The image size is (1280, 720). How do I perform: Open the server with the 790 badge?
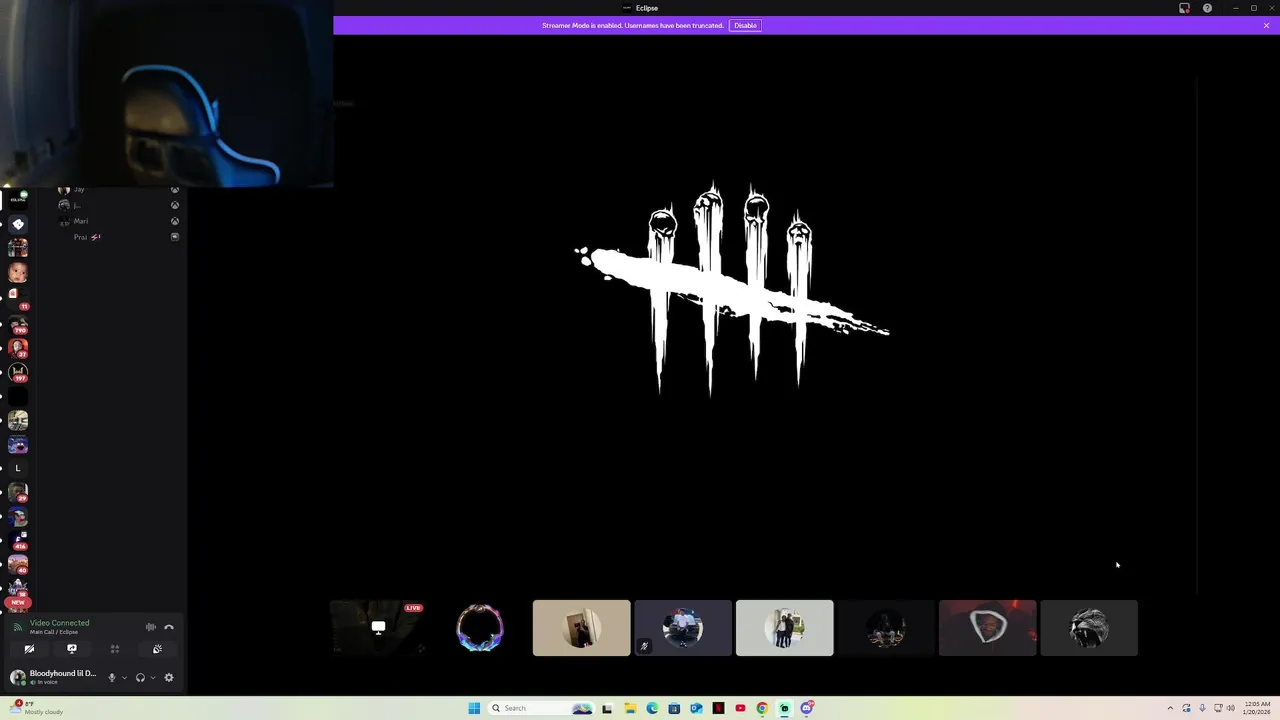coord(18,323)
